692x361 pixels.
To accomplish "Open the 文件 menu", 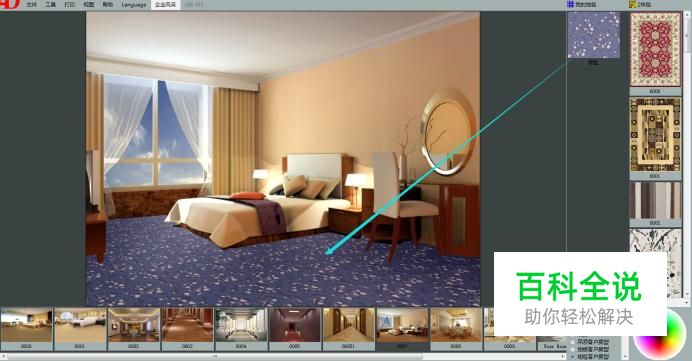I will click(31, 5).
